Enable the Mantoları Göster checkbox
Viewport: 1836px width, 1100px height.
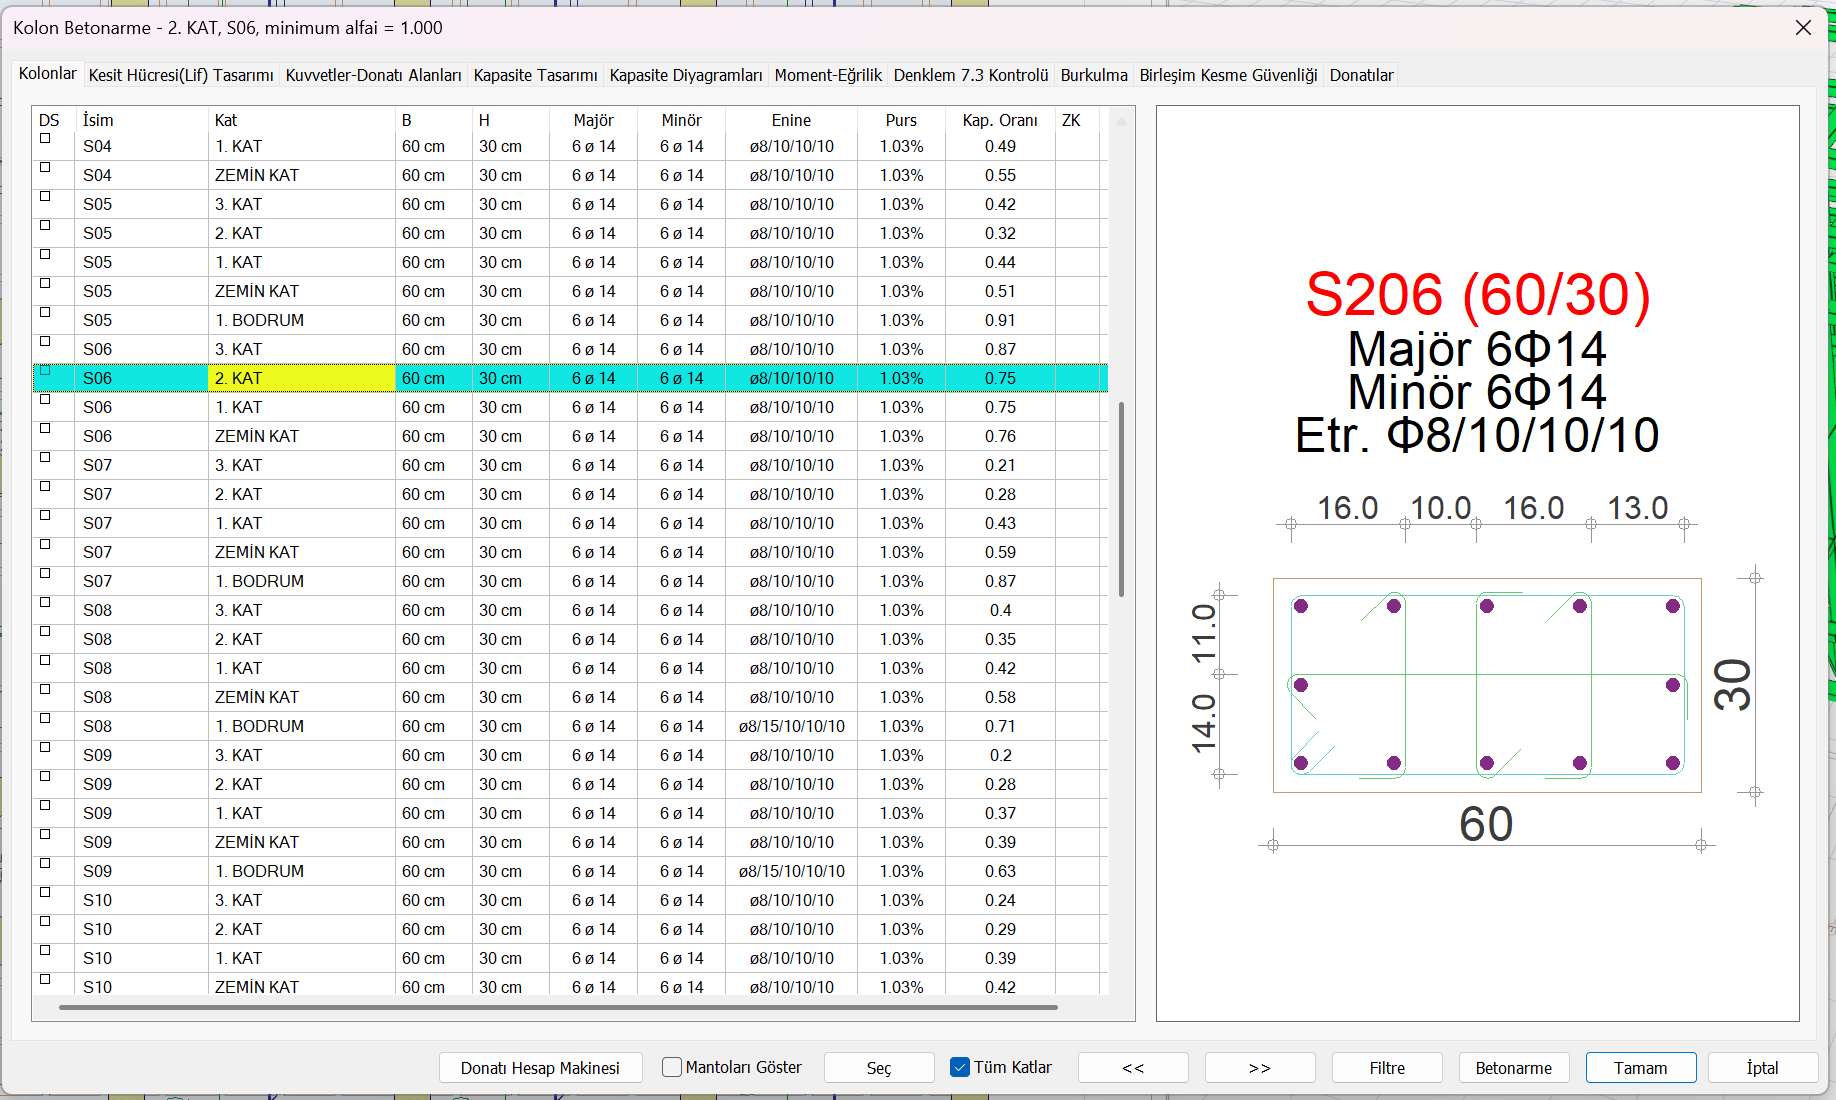coord(672,1067)
